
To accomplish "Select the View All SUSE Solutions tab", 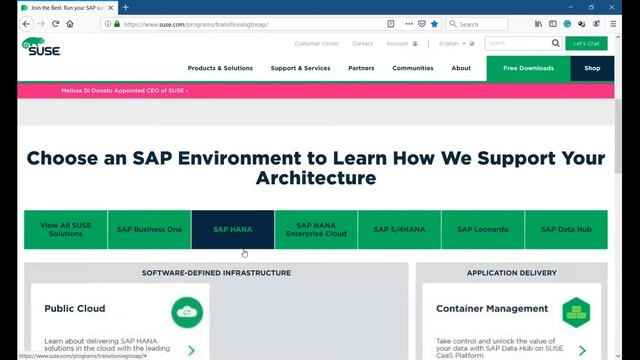I will click(x=66, y=229).
